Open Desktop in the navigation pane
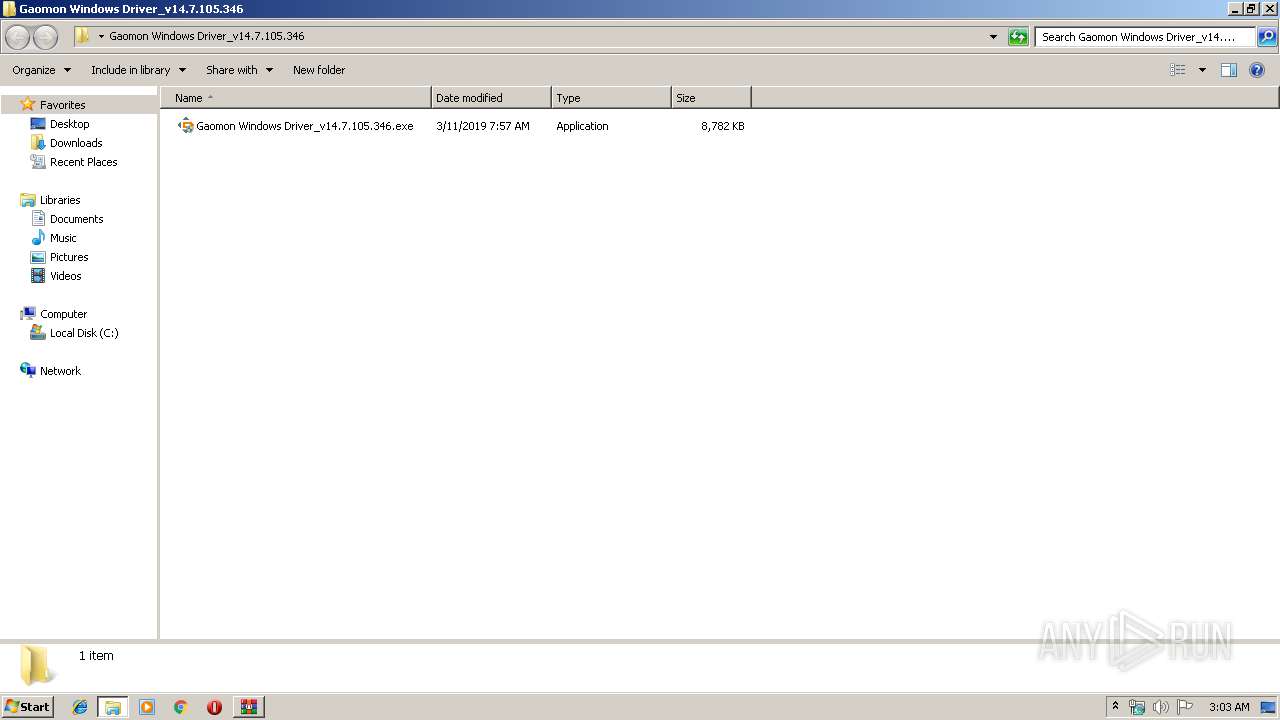Image resolution: width=1280 pixels, height=720 pixels. [69, 124]
